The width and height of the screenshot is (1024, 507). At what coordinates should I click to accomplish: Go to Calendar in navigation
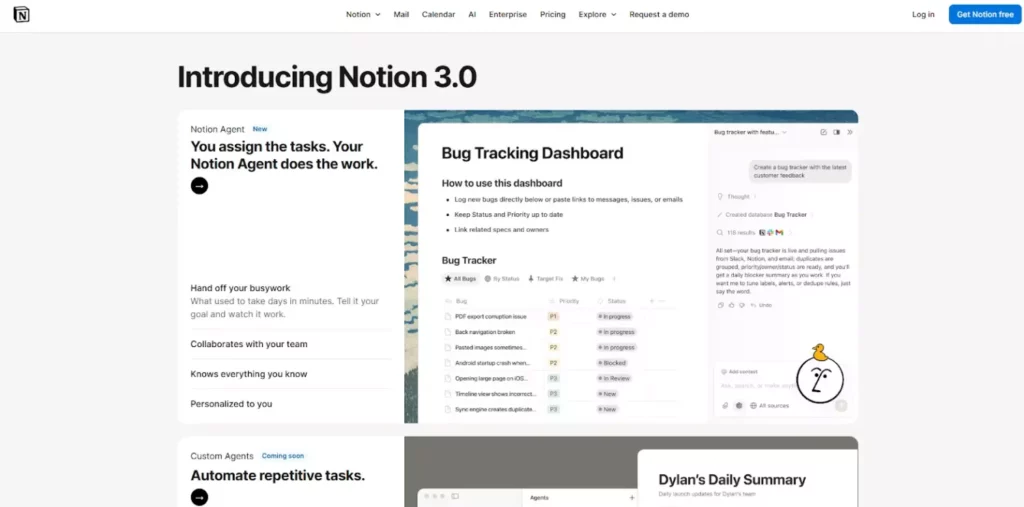pos(438,14)
